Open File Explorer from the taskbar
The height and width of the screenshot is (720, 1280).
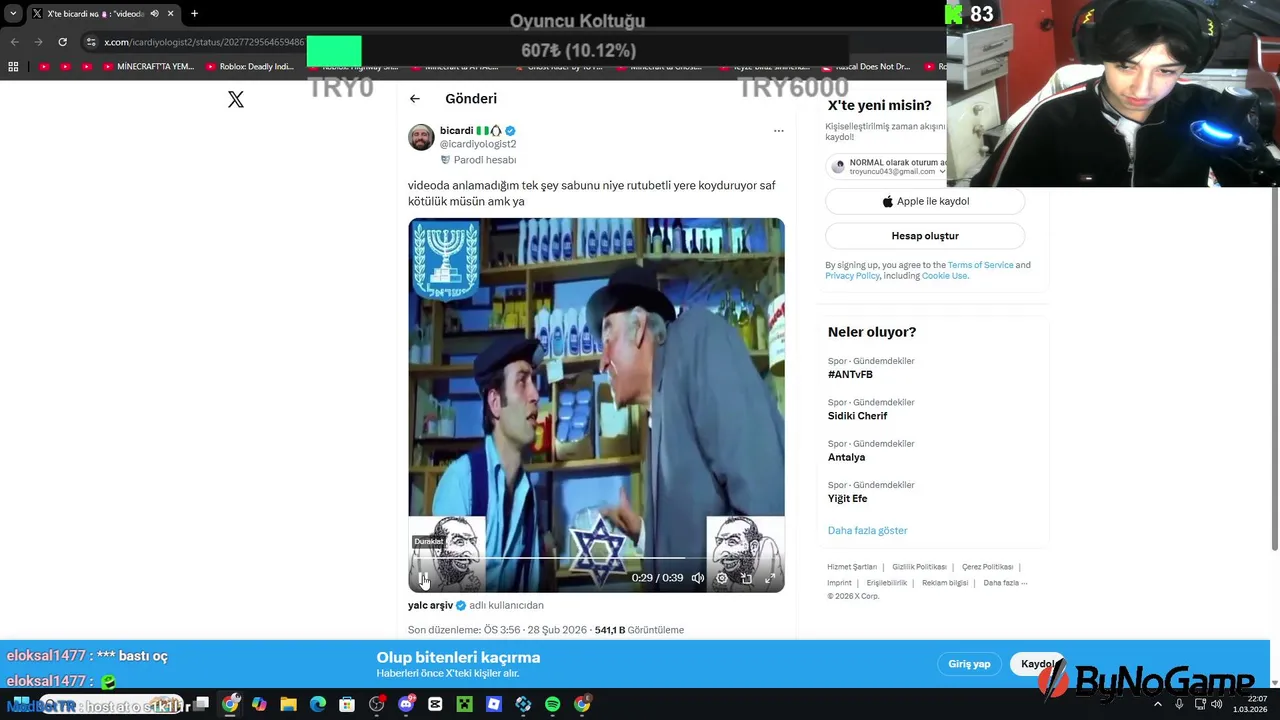pos(289,704)
